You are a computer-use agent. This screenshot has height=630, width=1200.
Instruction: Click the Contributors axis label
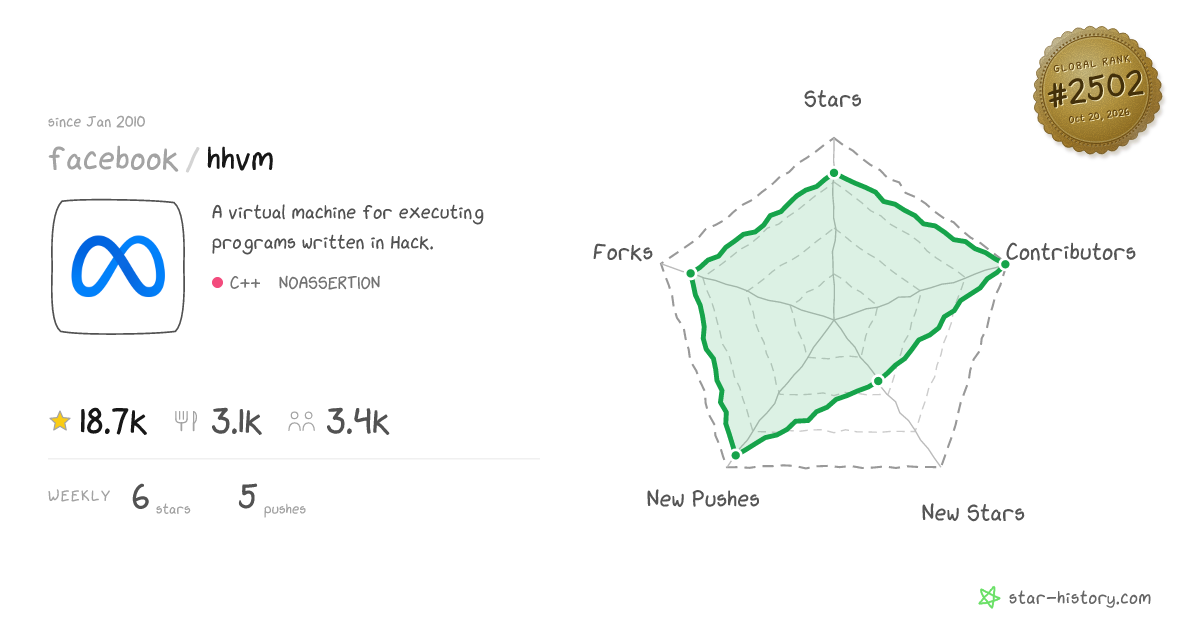[1071, 252]
